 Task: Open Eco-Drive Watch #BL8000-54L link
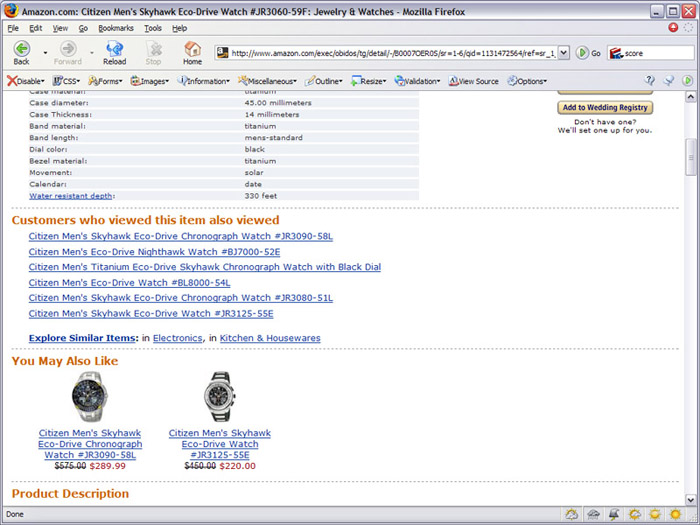(x=129, y=283)
